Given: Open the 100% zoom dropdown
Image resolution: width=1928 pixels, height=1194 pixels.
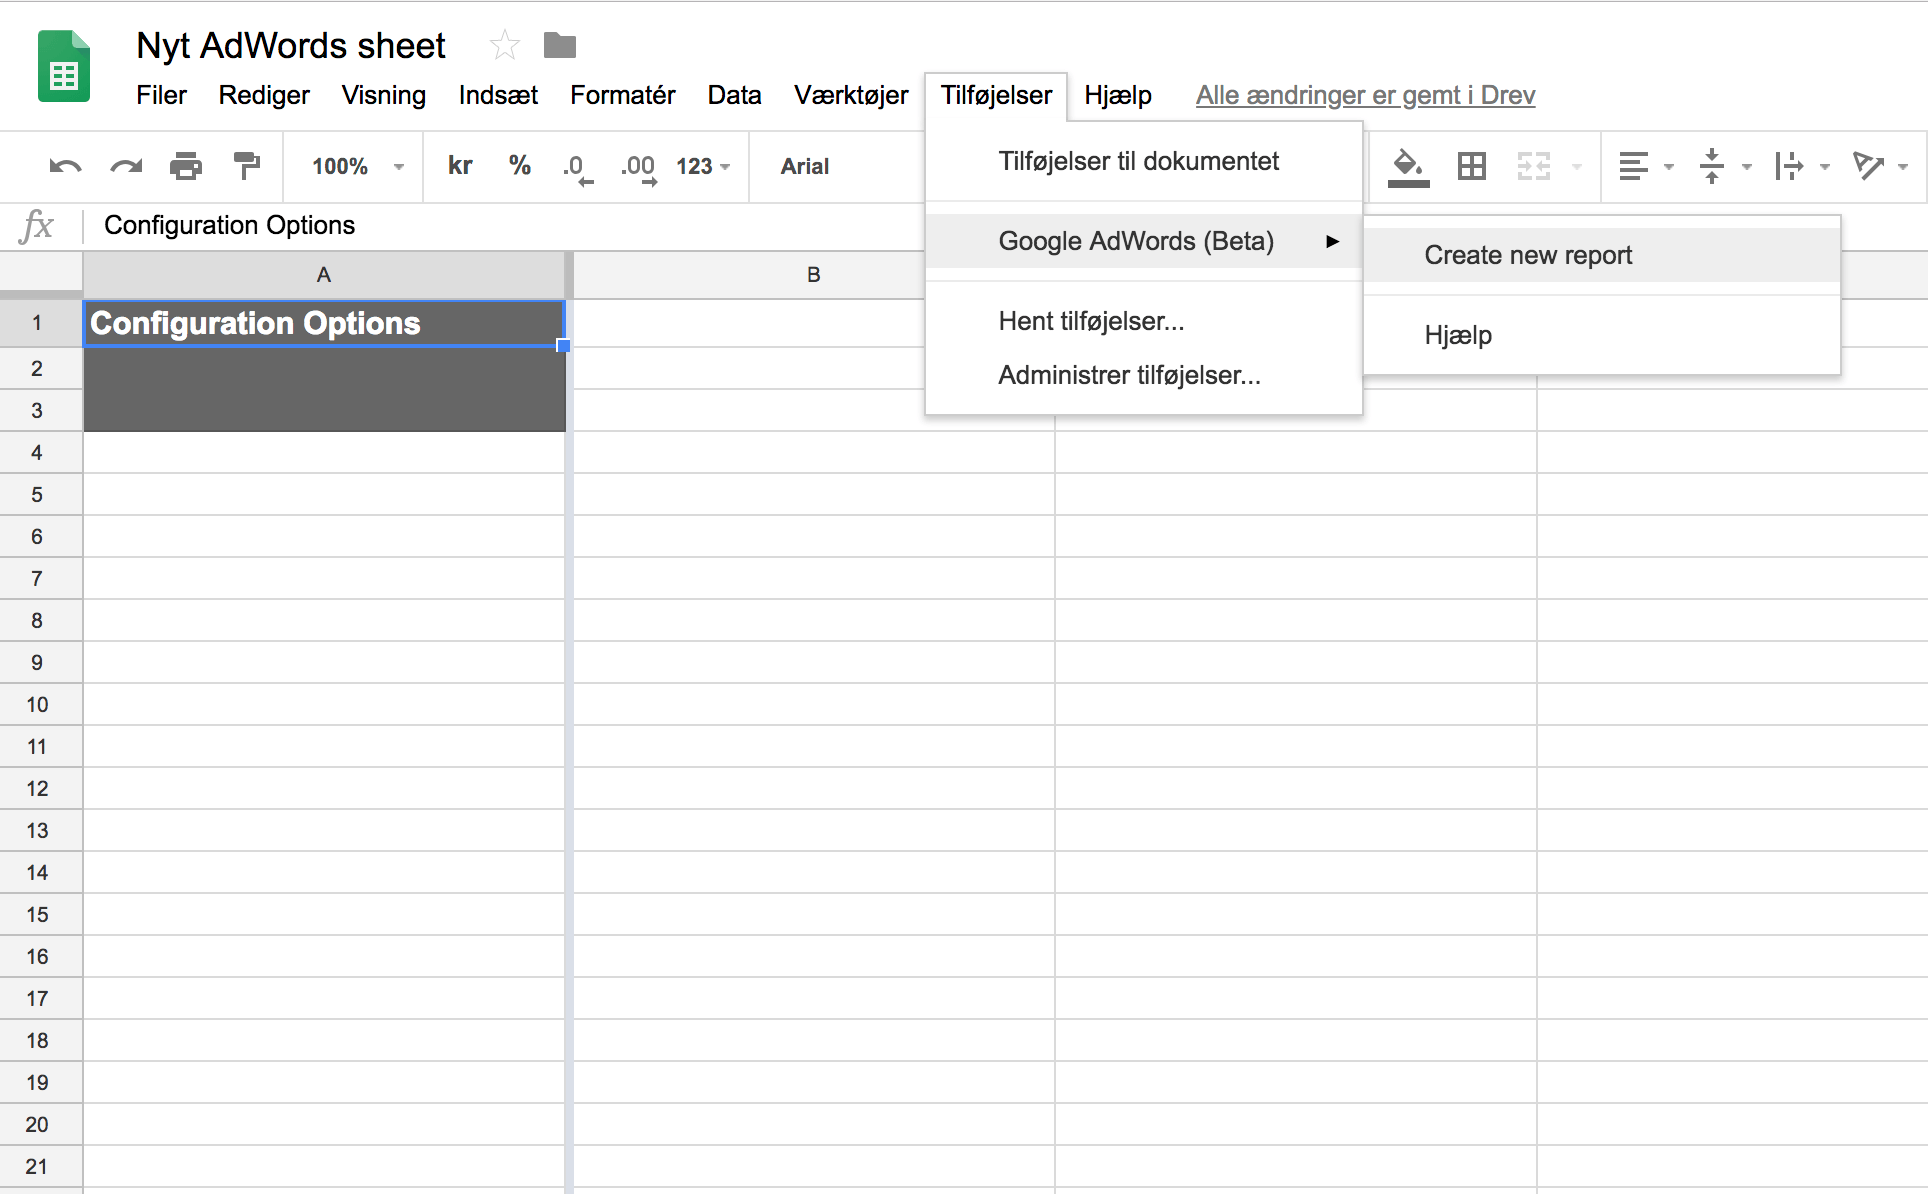Looking at the screenshot, I should pos(357,166).
